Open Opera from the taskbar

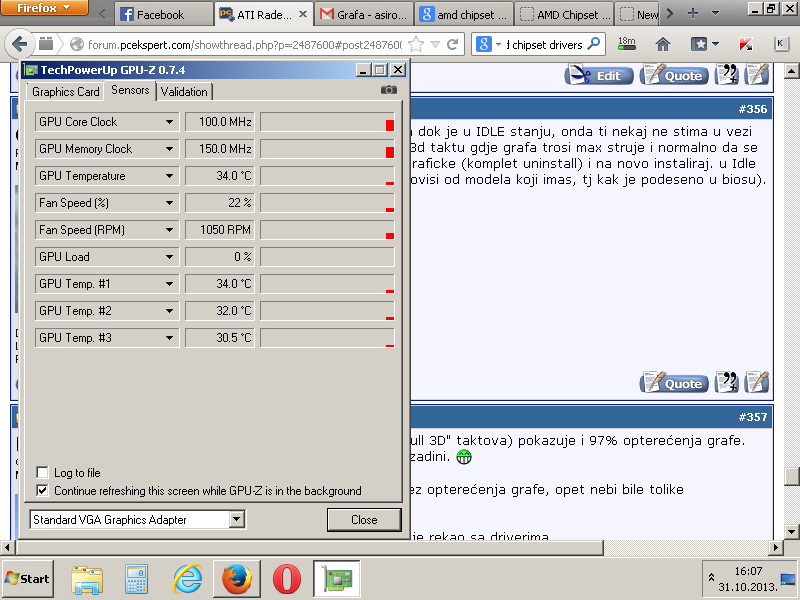287,578
